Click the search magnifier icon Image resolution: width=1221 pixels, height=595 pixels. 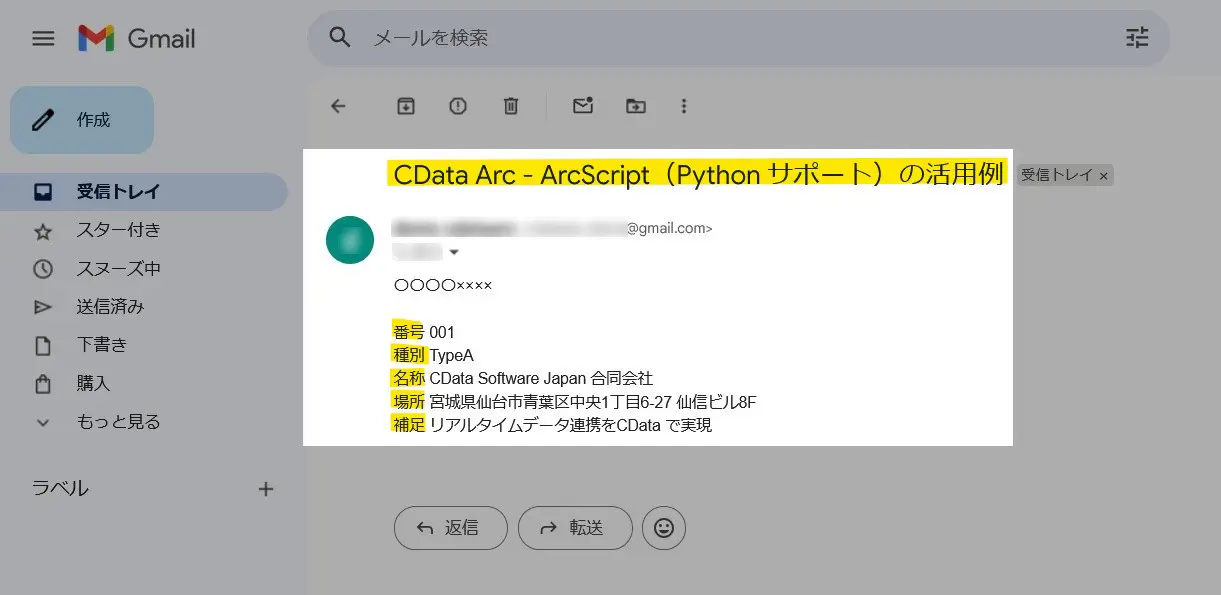pyautogui.click(x=340, y=38)
